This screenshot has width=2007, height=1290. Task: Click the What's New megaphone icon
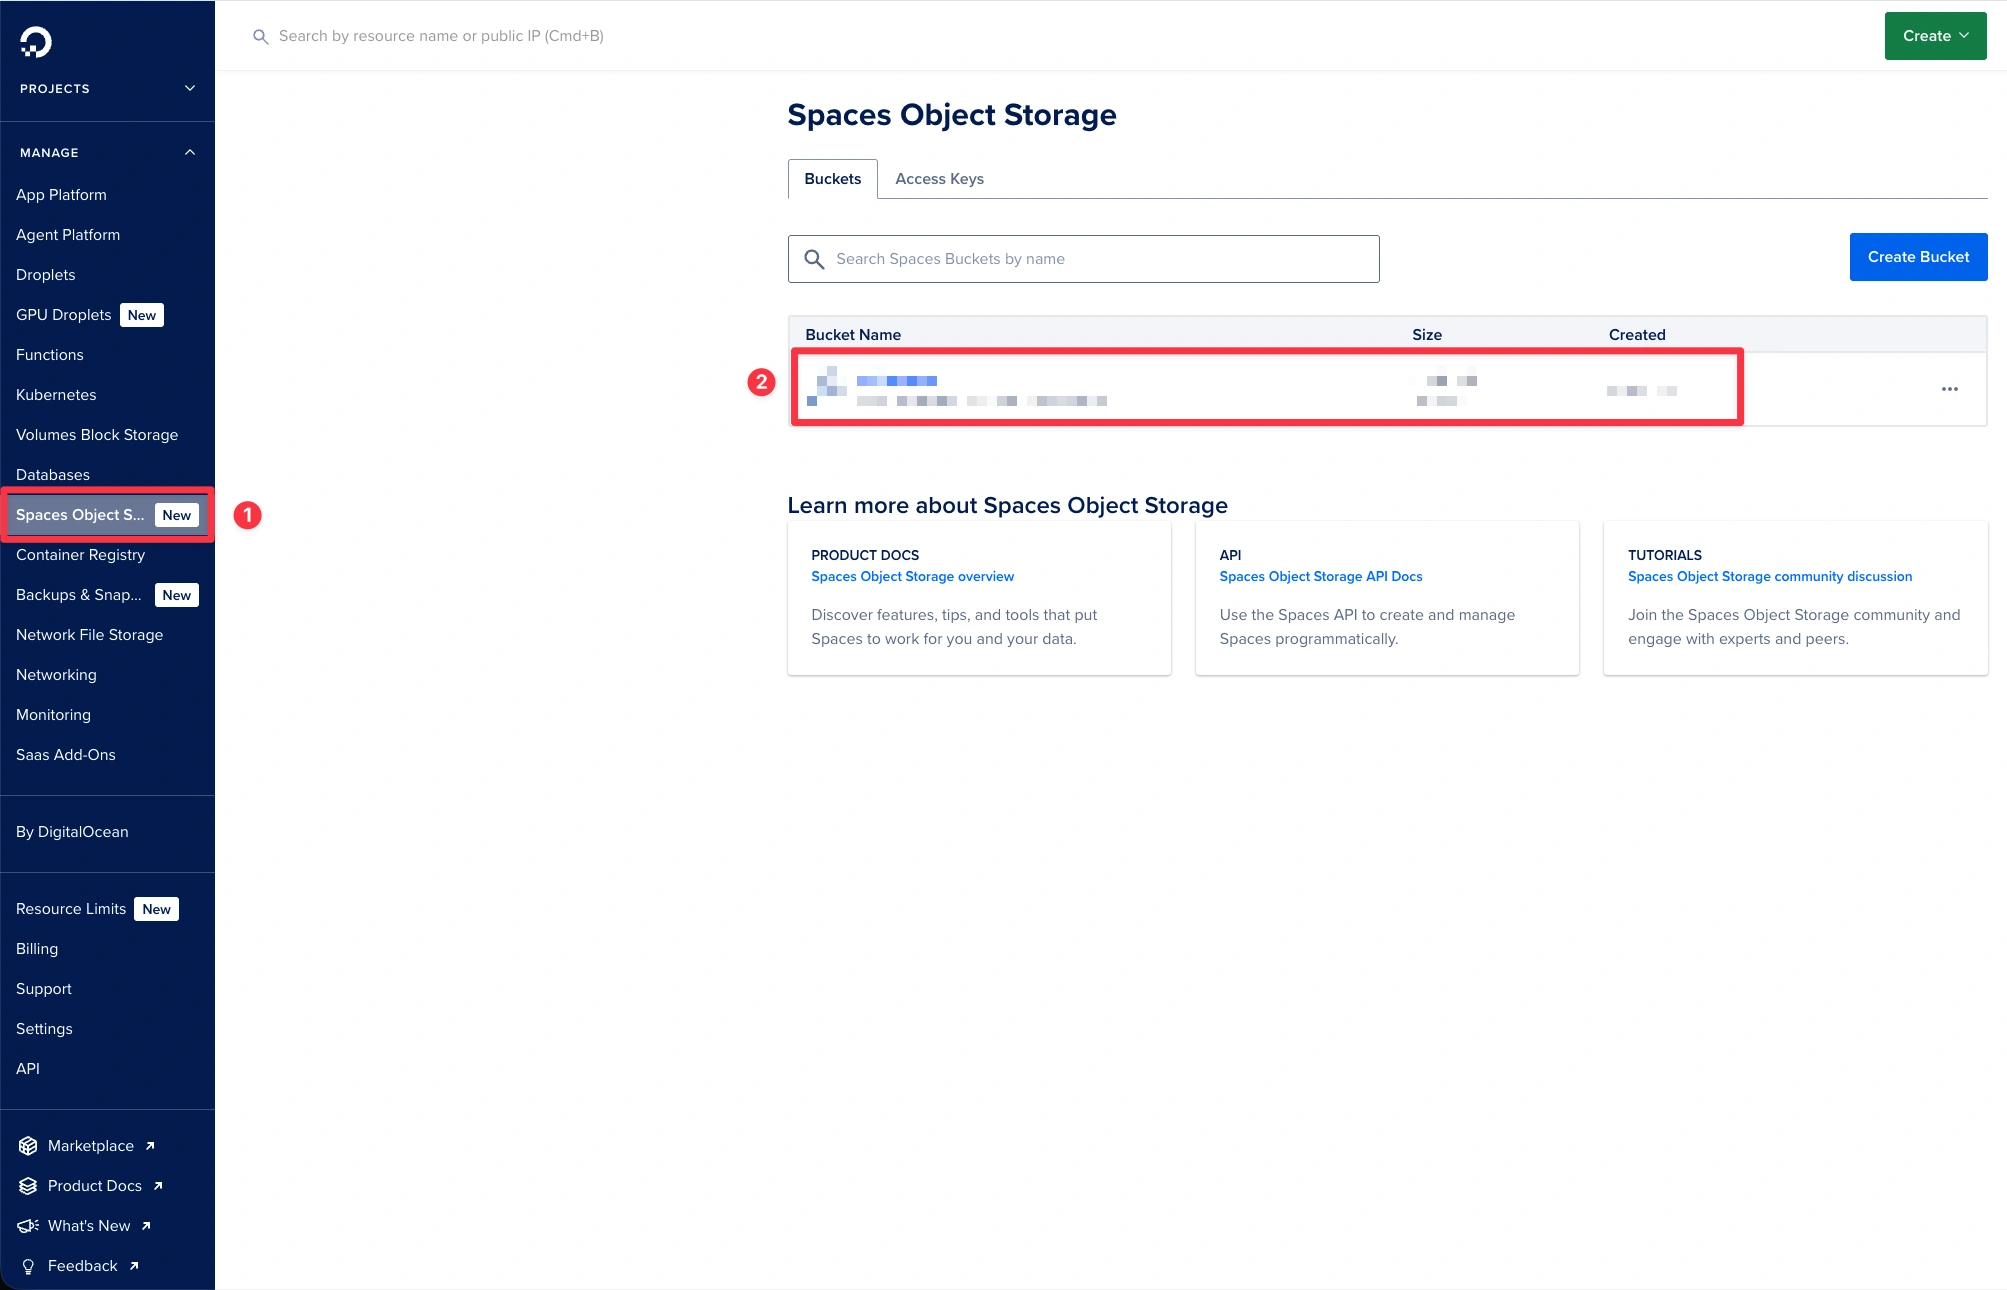(x=26, y=1225)
